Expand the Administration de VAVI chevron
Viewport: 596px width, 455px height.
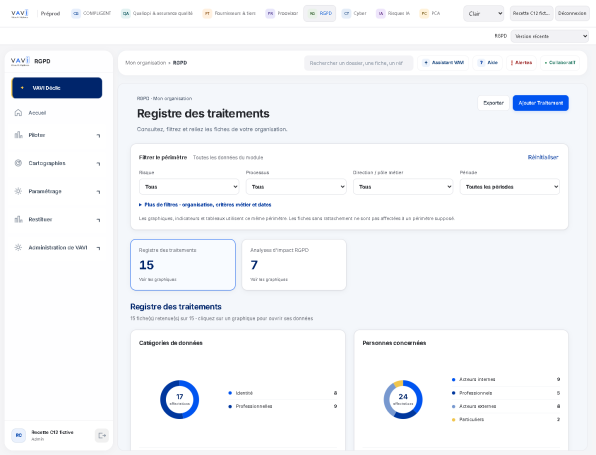[x=98, y=248]
